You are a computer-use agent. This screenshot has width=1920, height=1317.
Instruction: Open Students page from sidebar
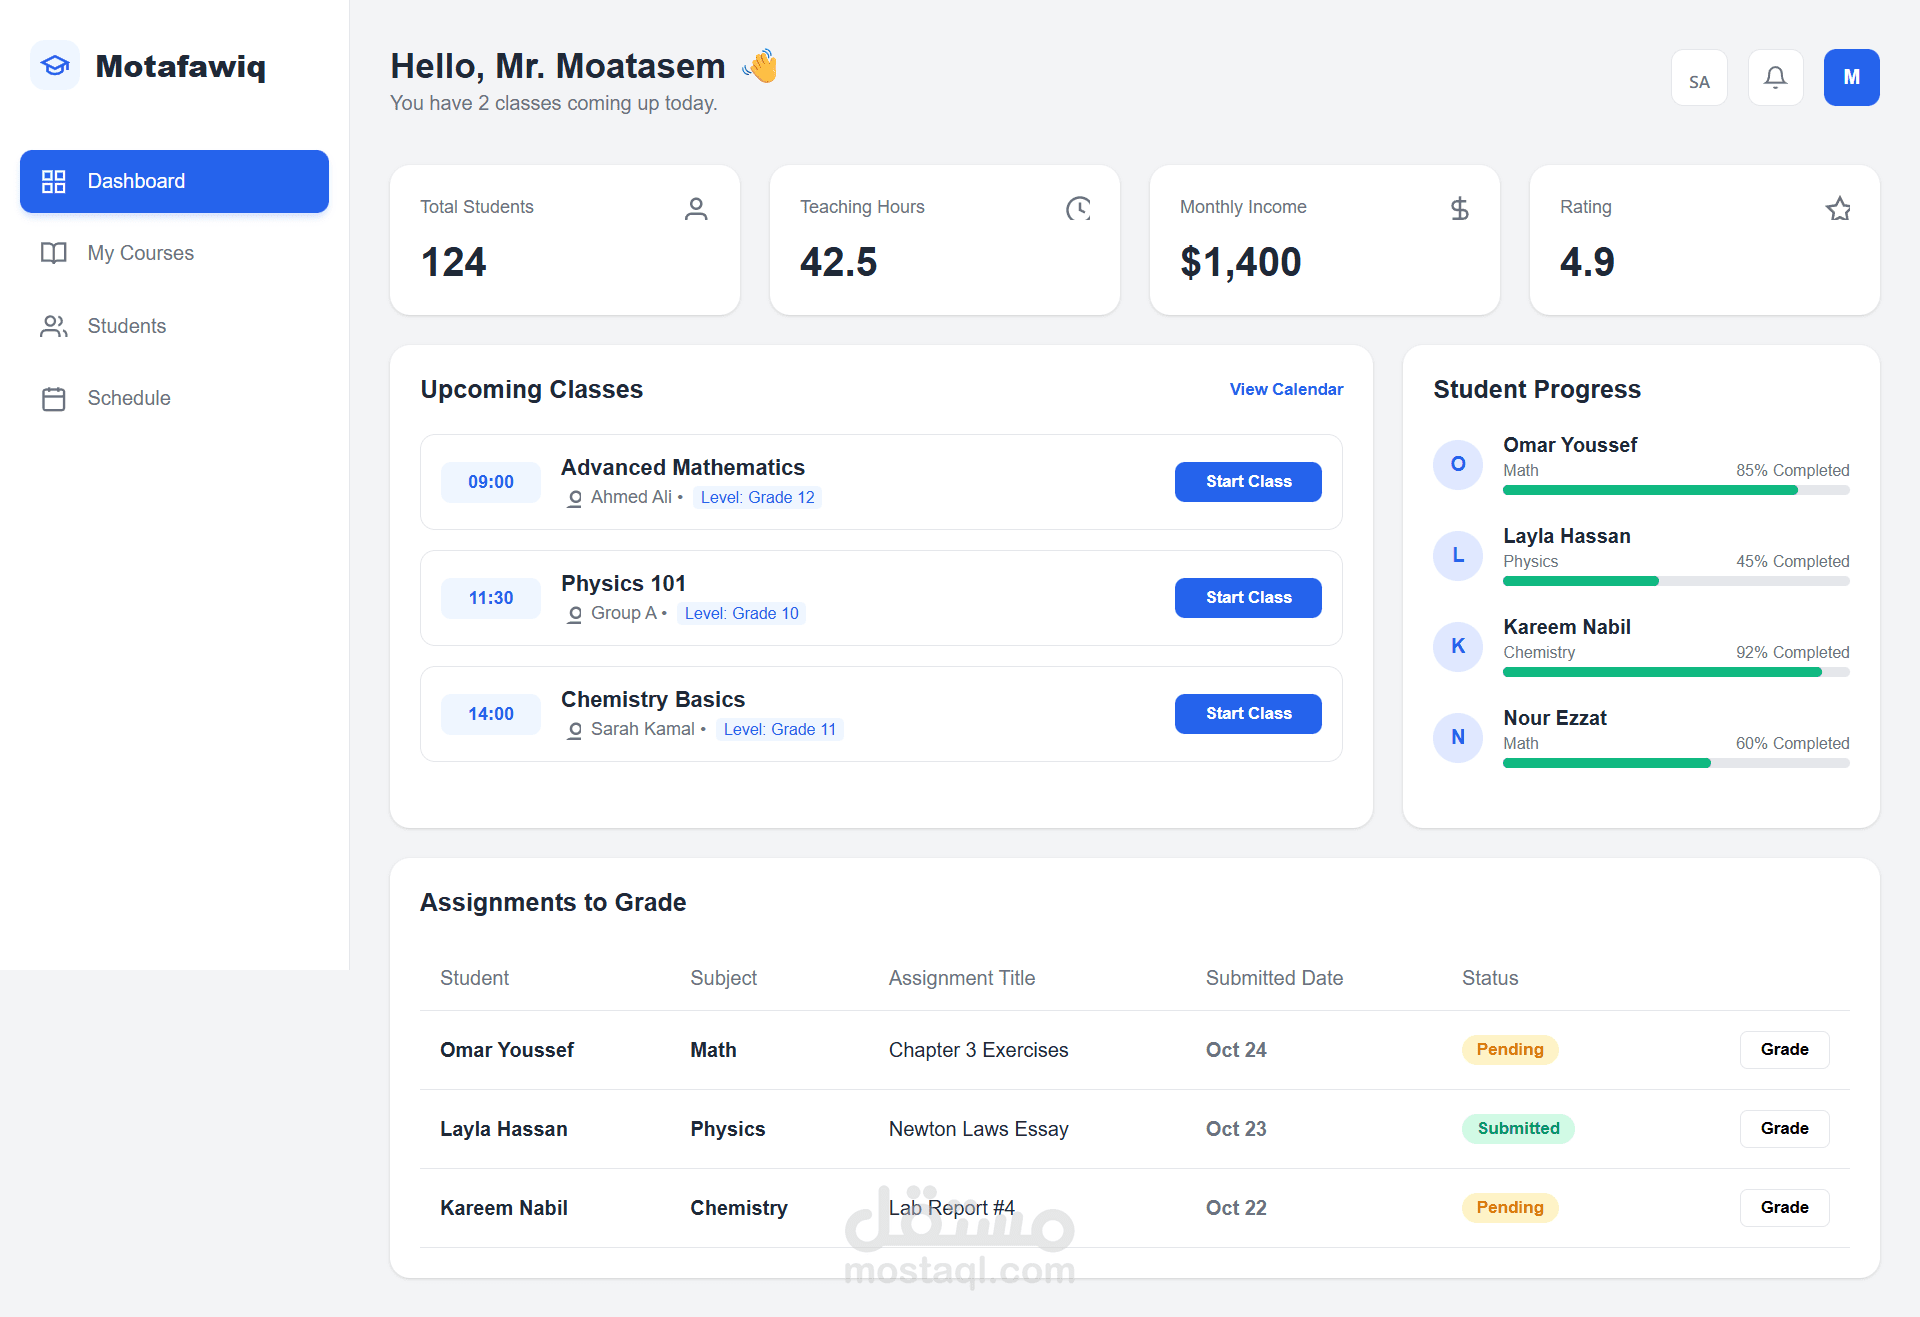pos(126,326)
